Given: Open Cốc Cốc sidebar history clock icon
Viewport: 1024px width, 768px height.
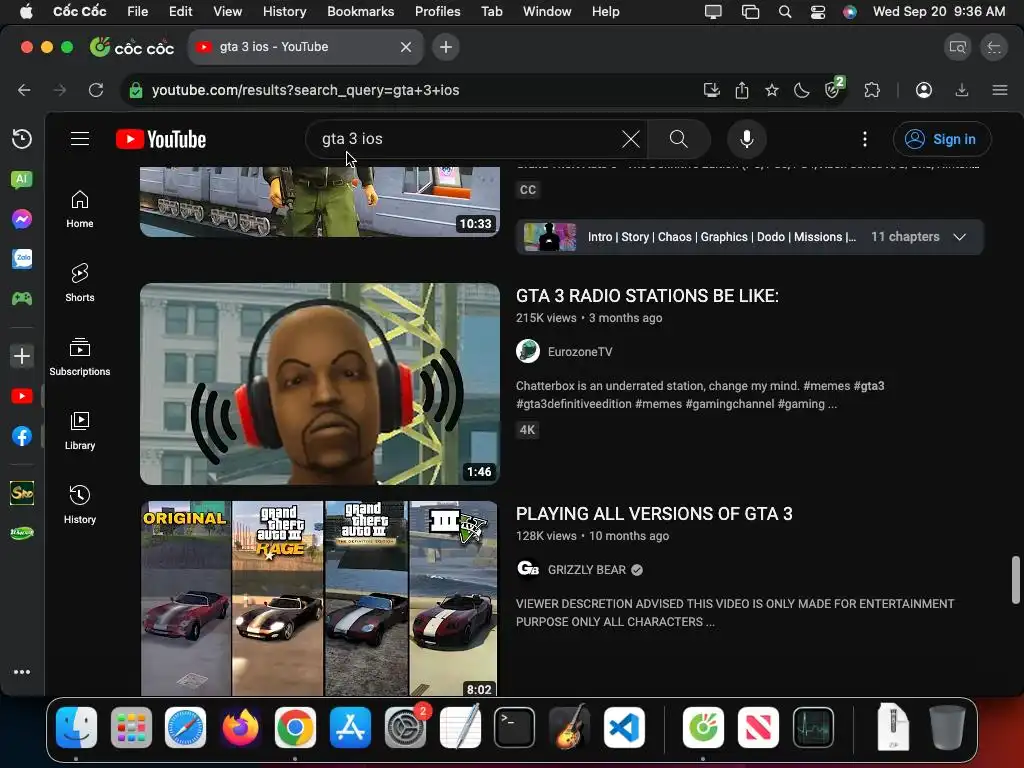Looking at the screenshot, I should 22,138.
